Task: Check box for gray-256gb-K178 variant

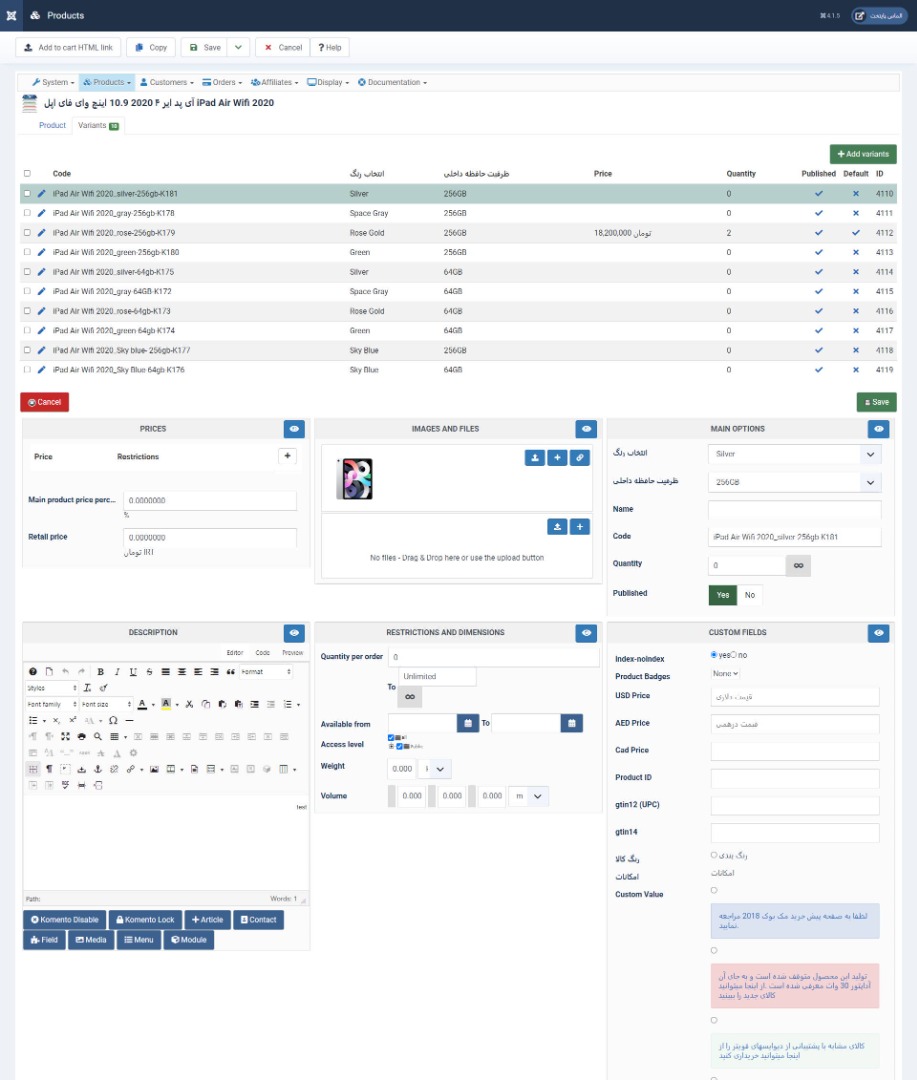Action: (x=28, y=213)
